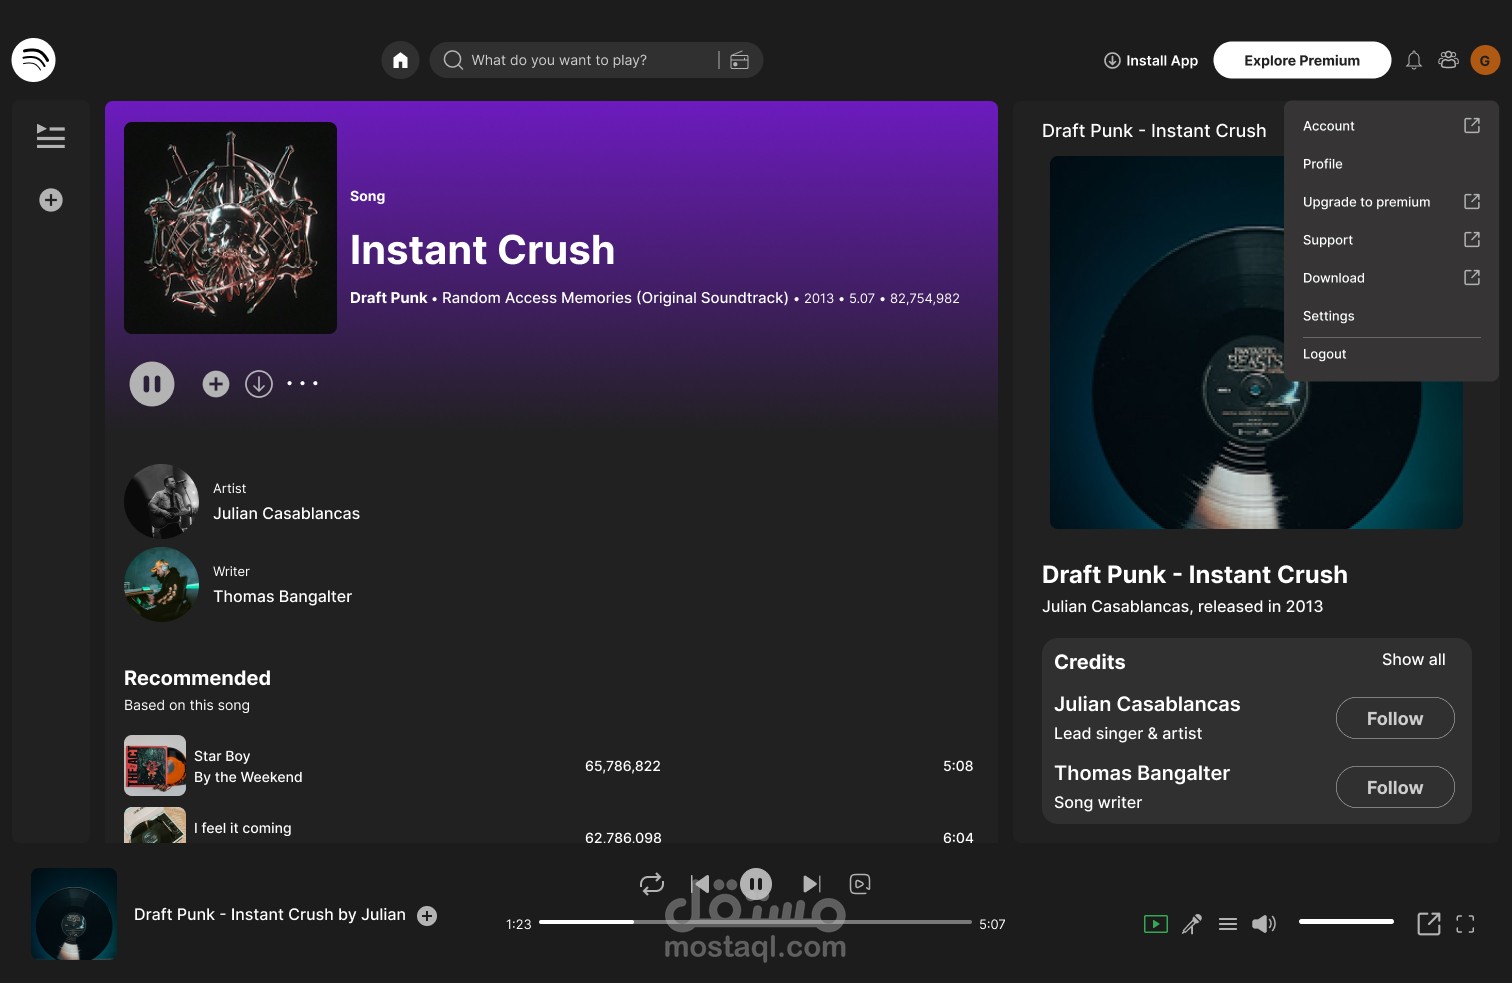Image resolution: width=1512 pixels, height=983 pixels.
Task: Go to Home via house icon
Action: coord(400,60)
